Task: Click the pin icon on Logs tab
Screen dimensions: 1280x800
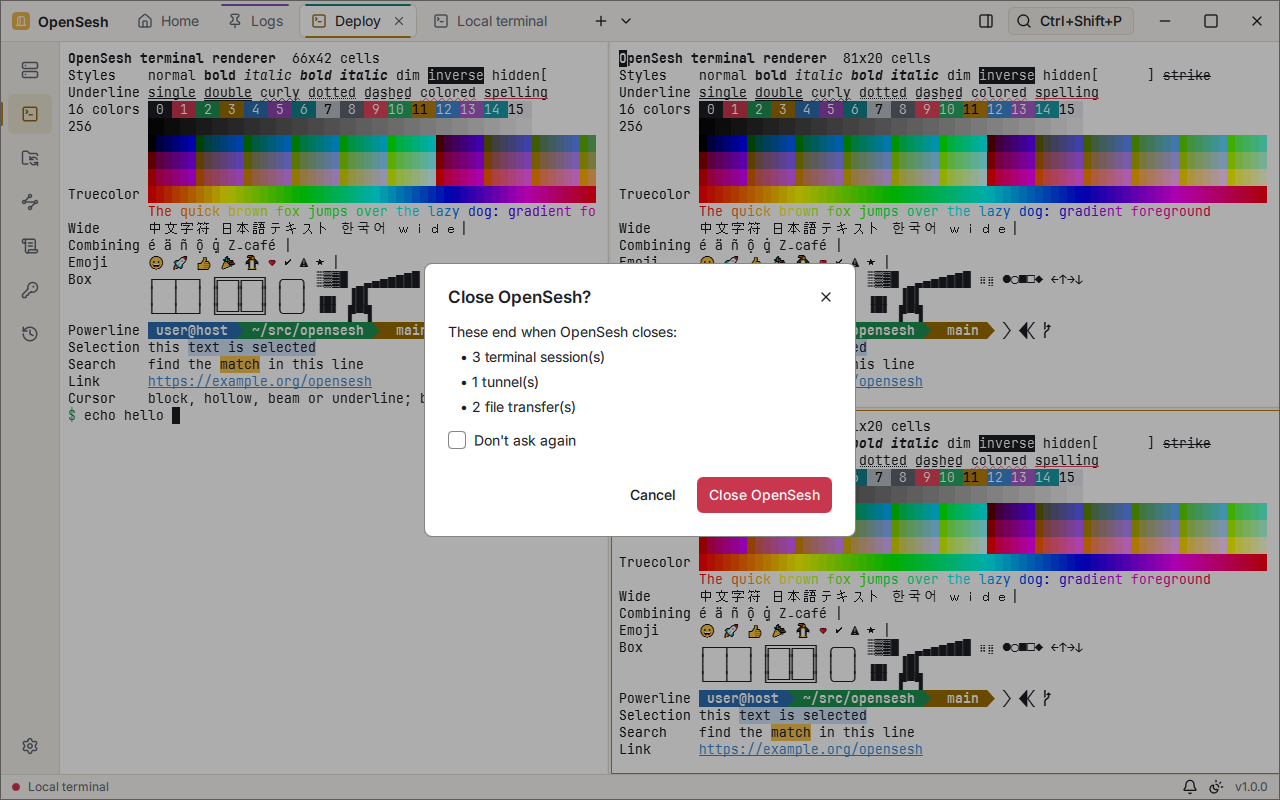Action: [x=236, y=21]
